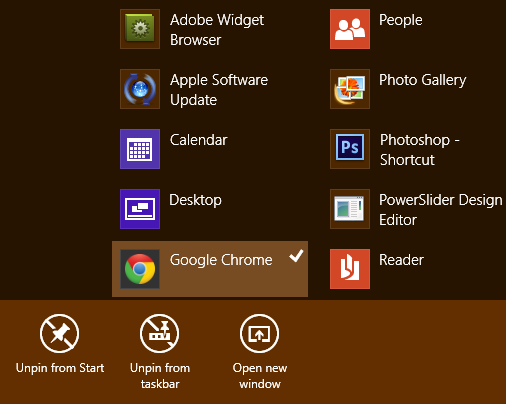This screenshot has width=506, height=404.
Task: Open PowerSlider Design Editor icon
Action: tap(350, 209)
